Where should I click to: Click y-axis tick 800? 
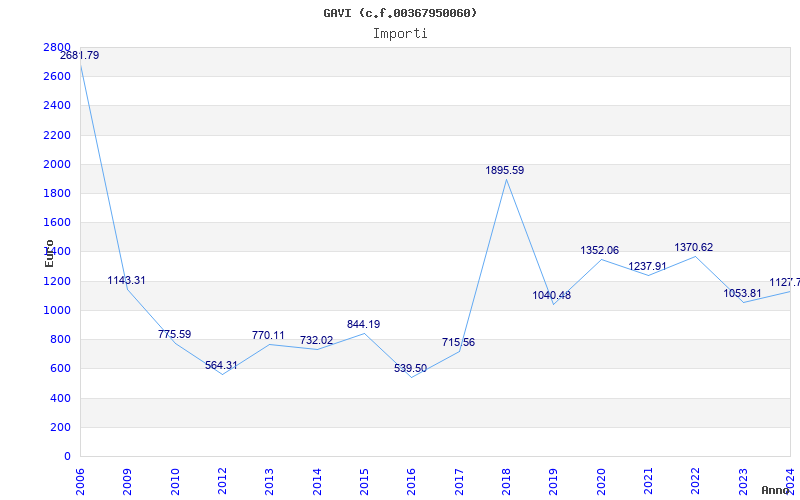61,339
